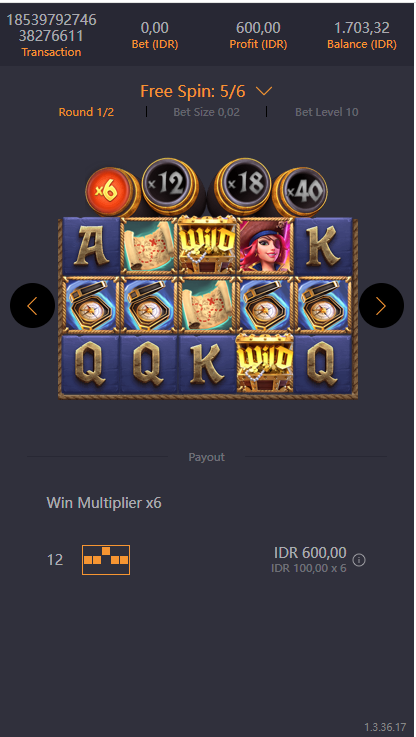Go to the previous spin with left arrow
The image size is (416, 737).
point(32,306)
